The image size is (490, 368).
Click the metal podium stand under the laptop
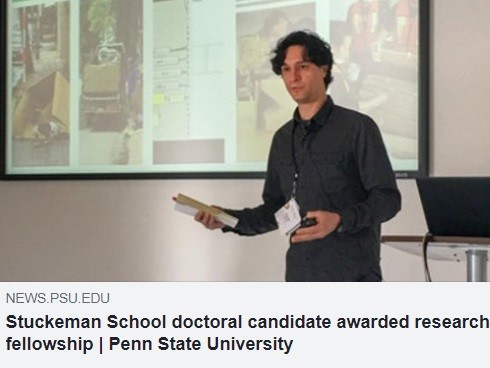click(x=477, y=265)
